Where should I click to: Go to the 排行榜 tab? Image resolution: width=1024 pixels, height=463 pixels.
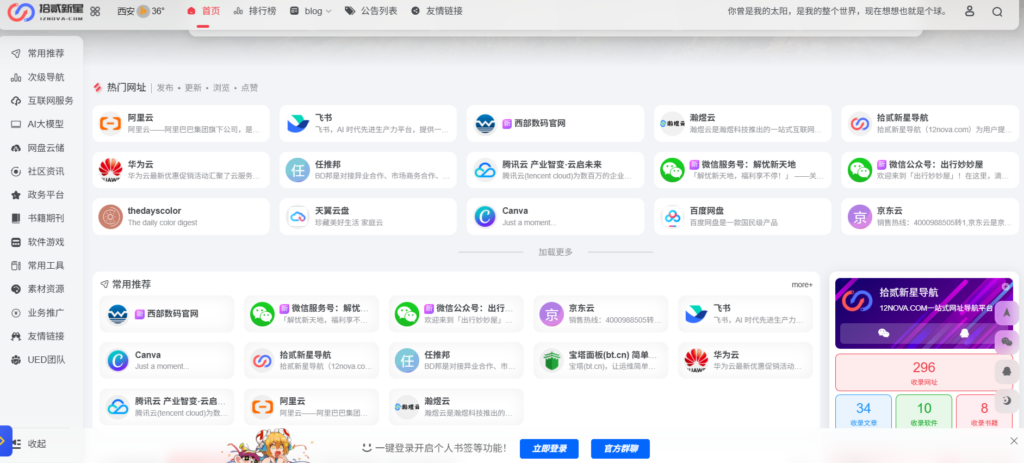click(256, 12)
